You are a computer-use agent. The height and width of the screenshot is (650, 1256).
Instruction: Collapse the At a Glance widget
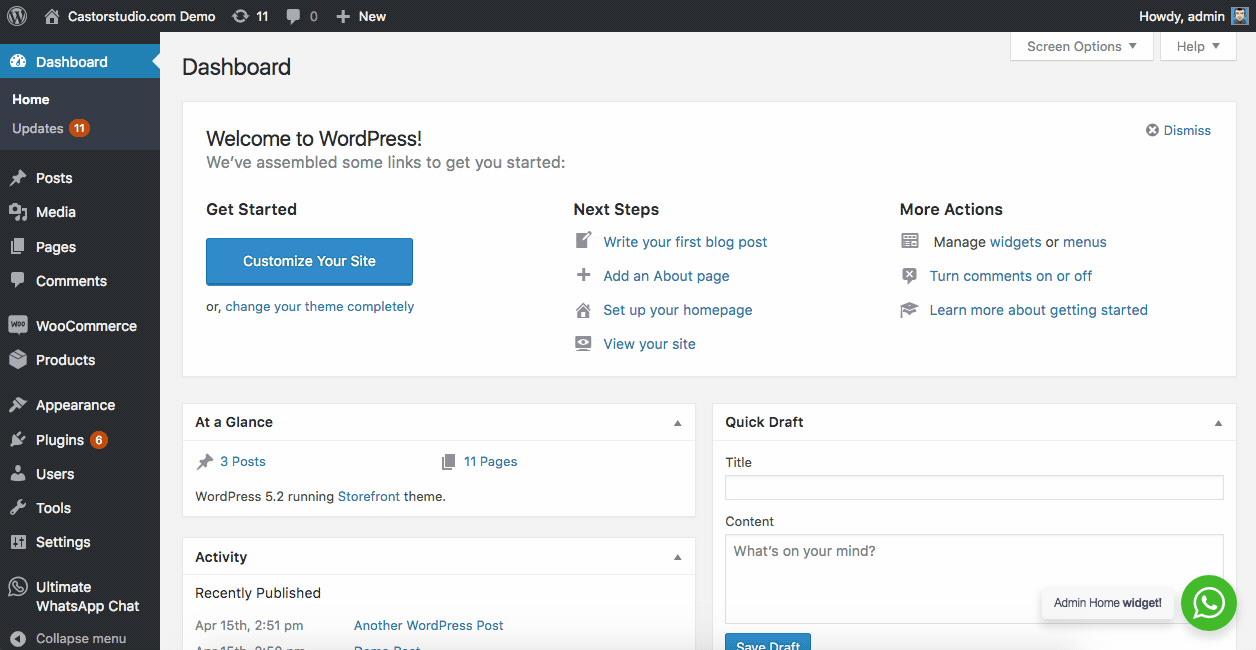click(x=677, y=423)
